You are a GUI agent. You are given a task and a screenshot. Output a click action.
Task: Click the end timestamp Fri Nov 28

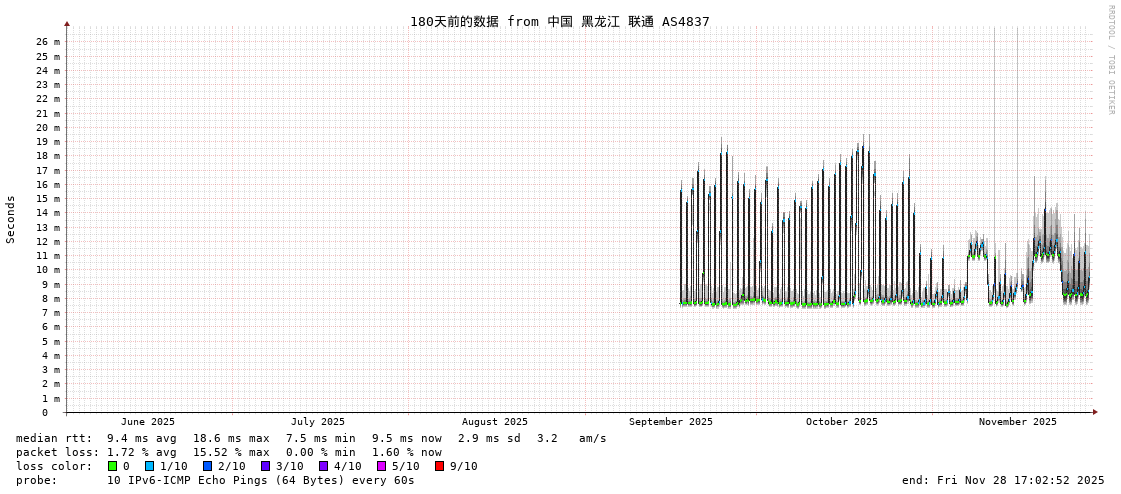1002,480
